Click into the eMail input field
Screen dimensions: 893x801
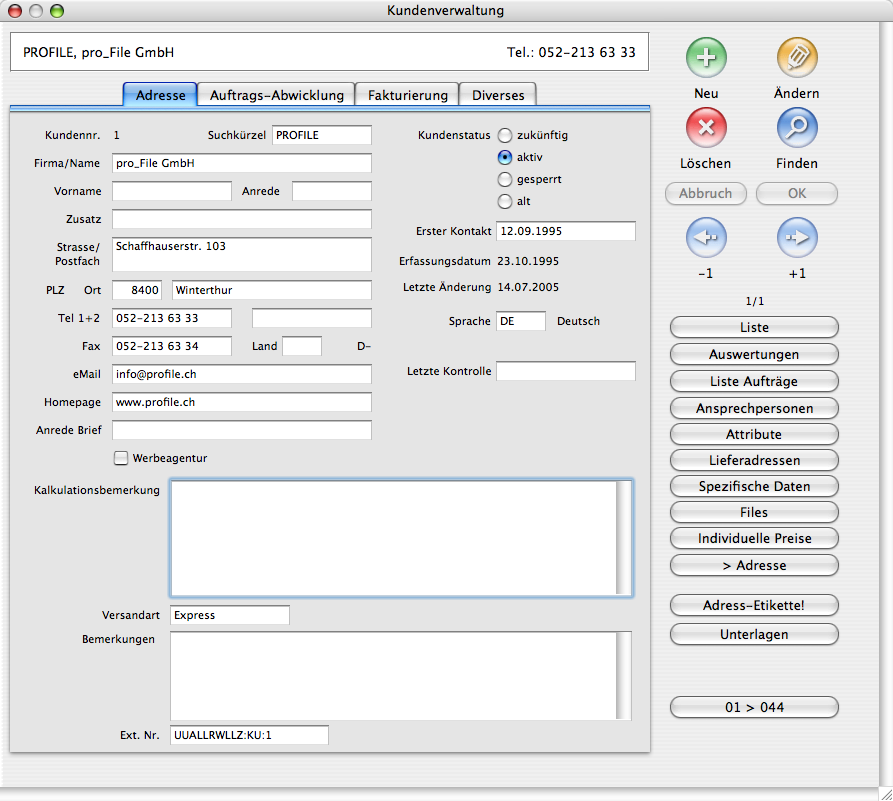(x=241, y=374)
